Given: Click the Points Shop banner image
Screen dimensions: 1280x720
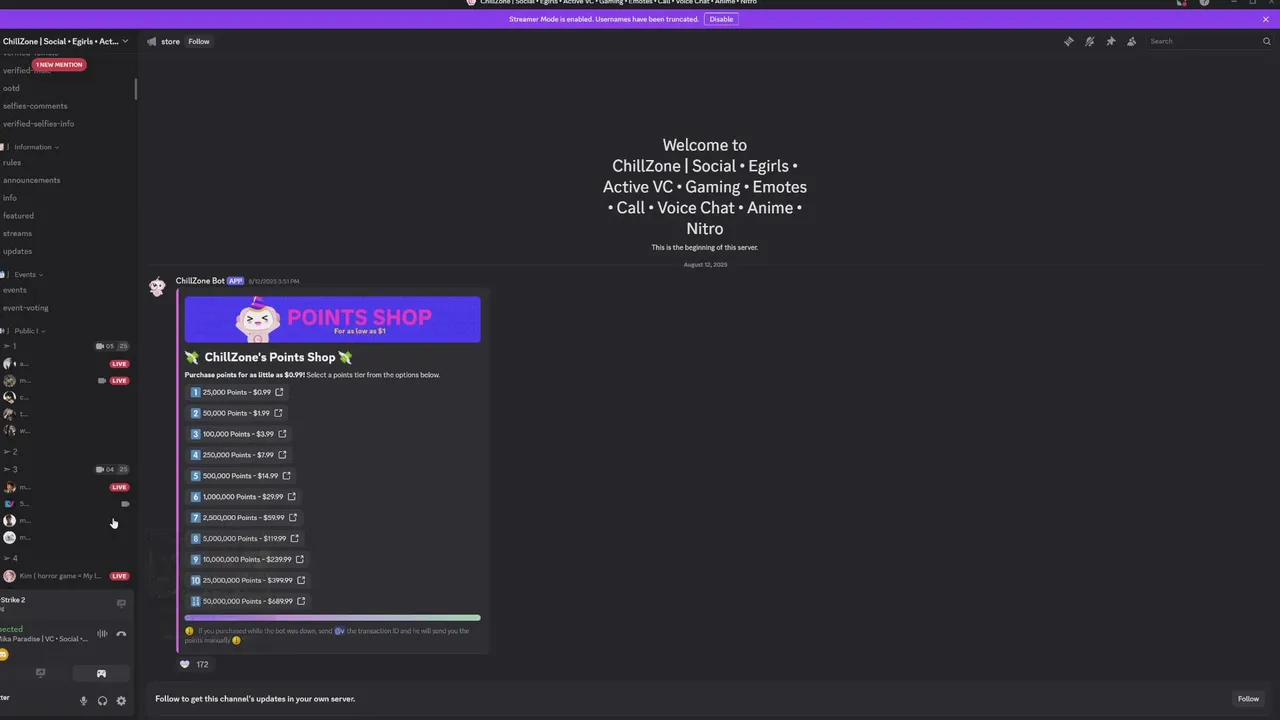Looking at the screenshot, I should [332, 320].
